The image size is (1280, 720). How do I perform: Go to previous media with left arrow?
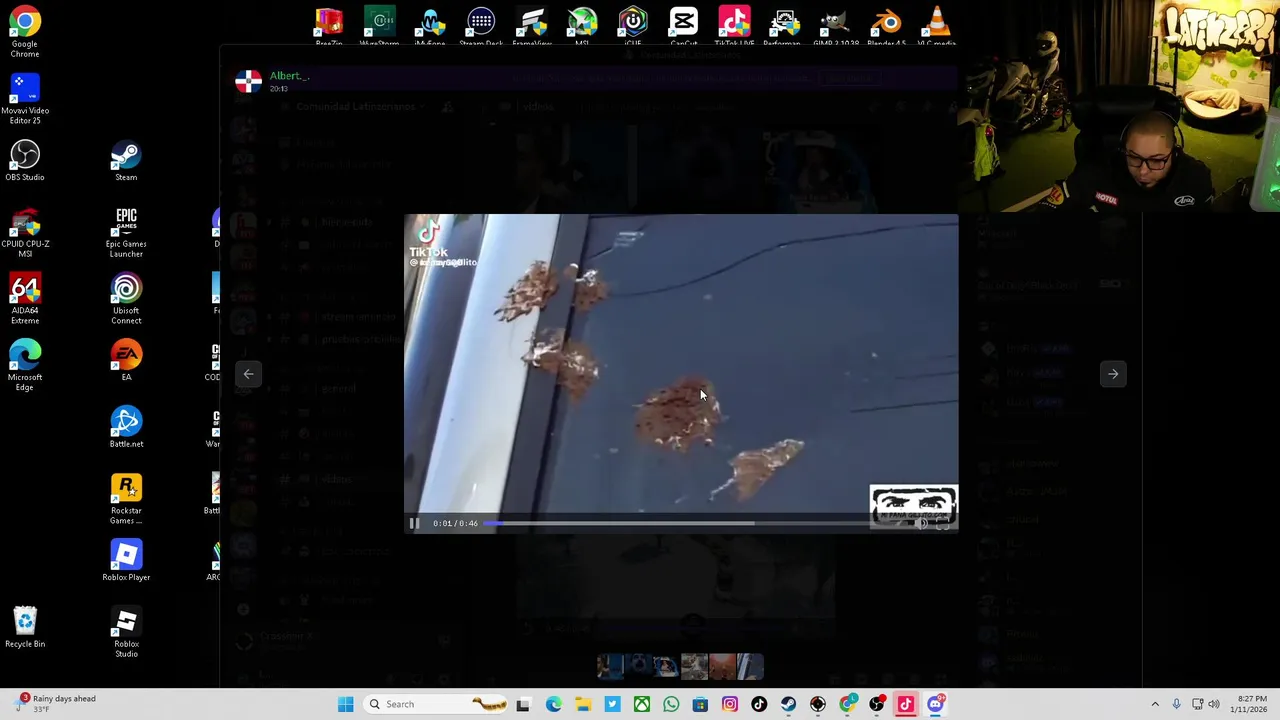[x=248, y=374]
